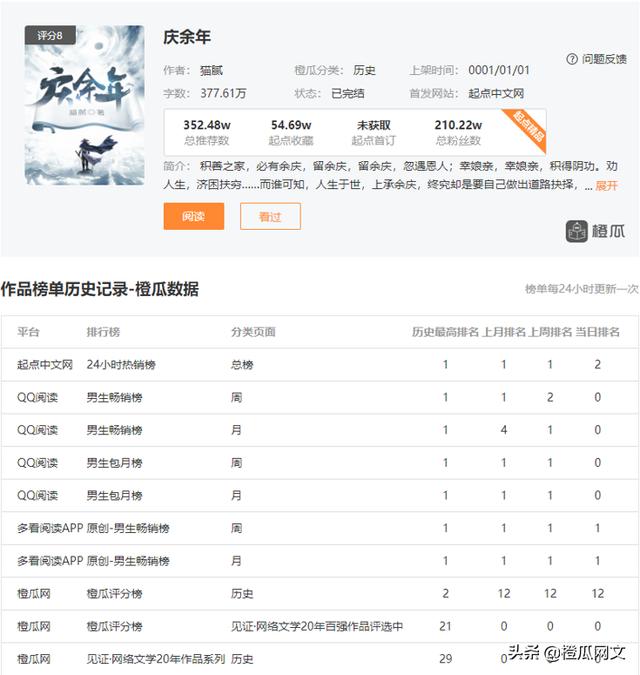
Task: Click the 看过 outlined button
Action: point(270,216)
